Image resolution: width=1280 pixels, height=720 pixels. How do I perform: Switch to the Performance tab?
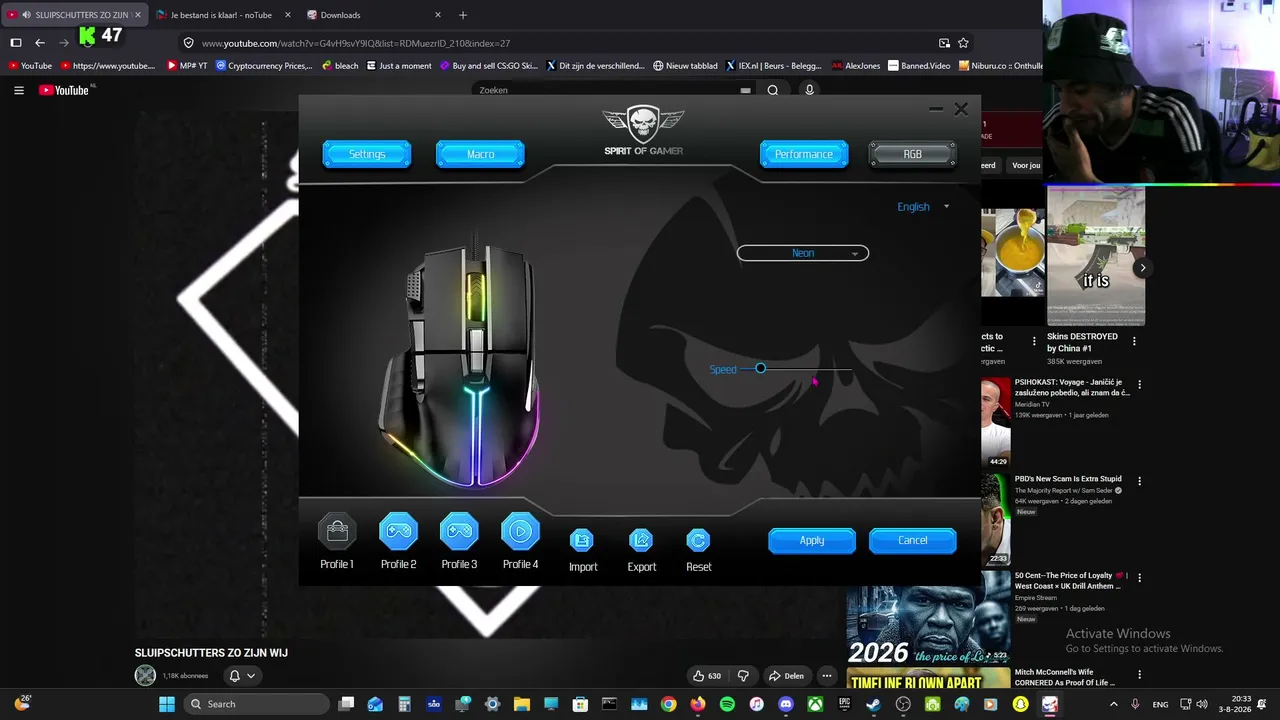pos(804,154)
